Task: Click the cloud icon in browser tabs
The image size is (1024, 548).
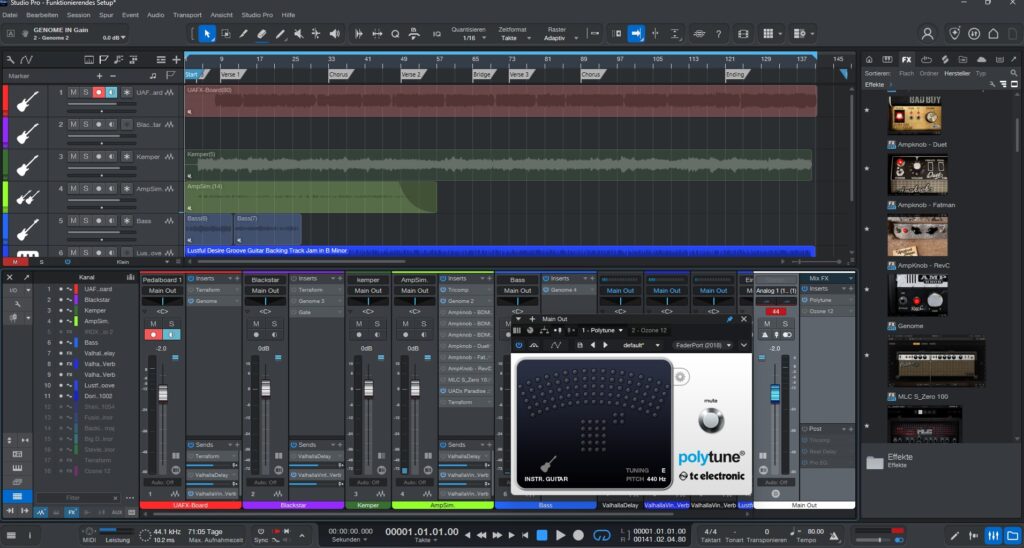Action: [982, 59]
